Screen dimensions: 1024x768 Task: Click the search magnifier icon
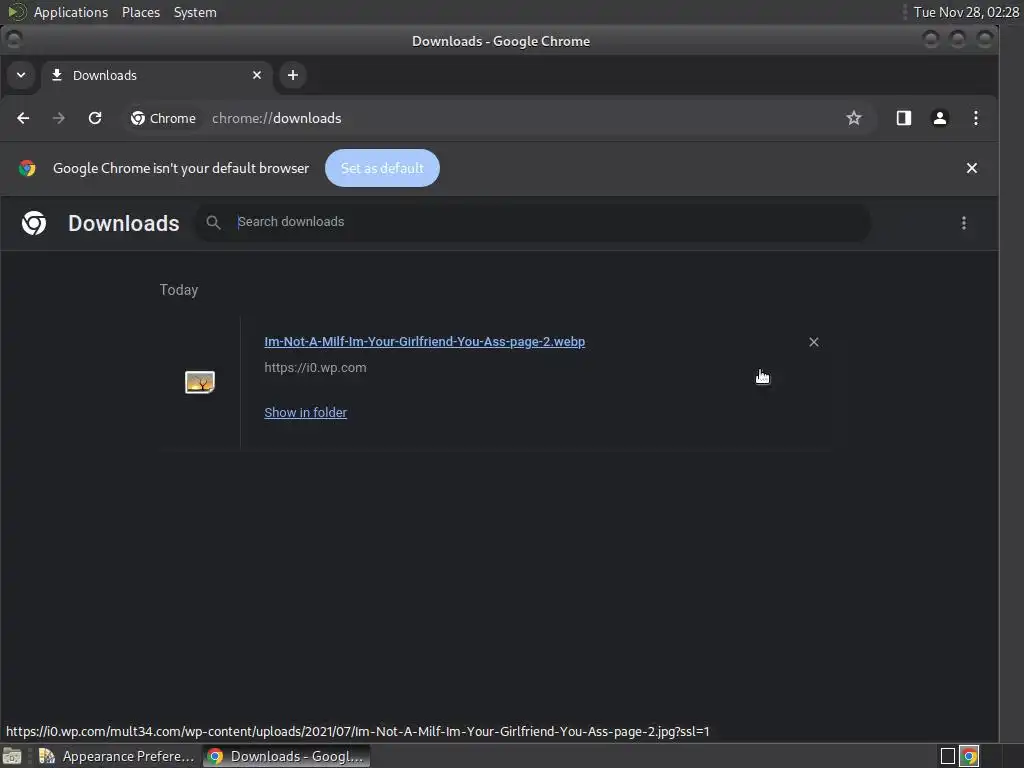(213, 223)
